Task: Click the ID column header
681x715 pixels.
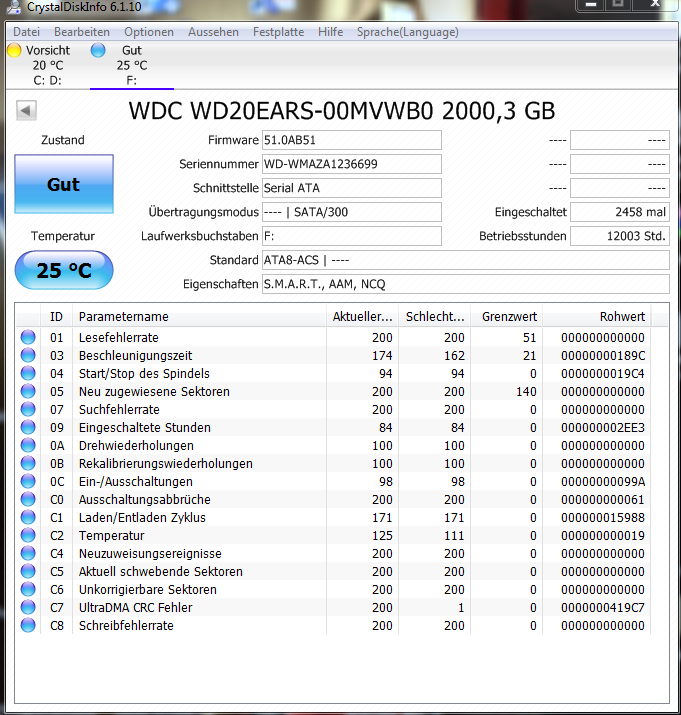Action: tap(56, 316)
